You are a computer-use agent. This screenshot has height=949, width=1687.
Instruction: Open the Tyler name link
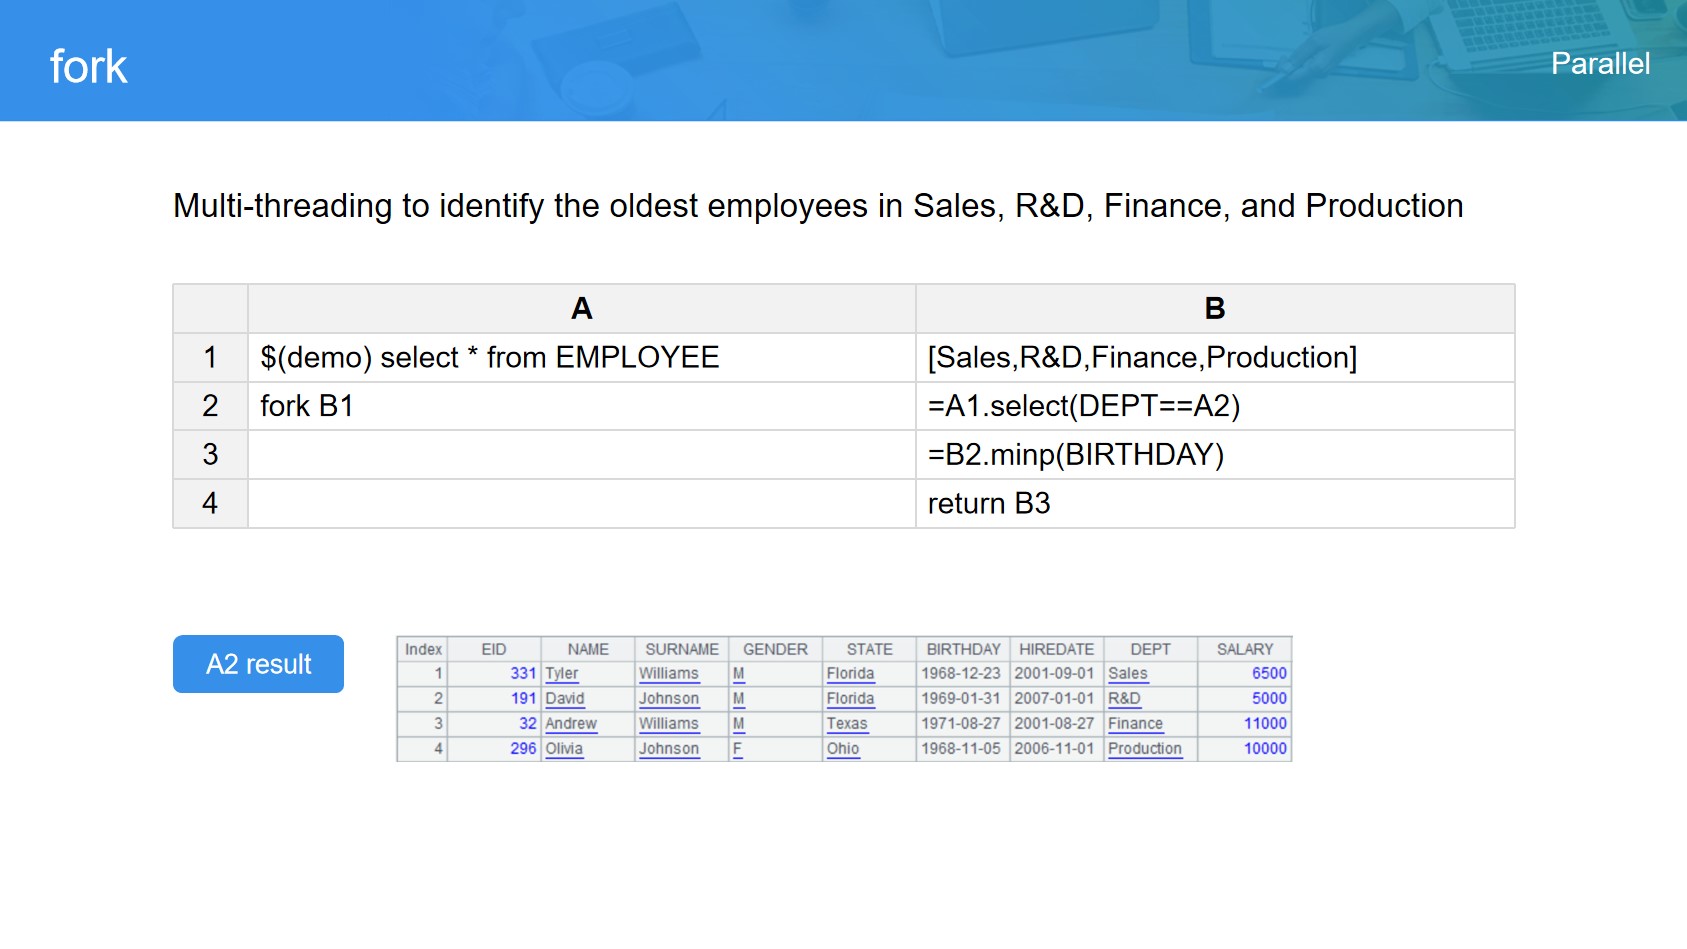[x=562, y=674]
